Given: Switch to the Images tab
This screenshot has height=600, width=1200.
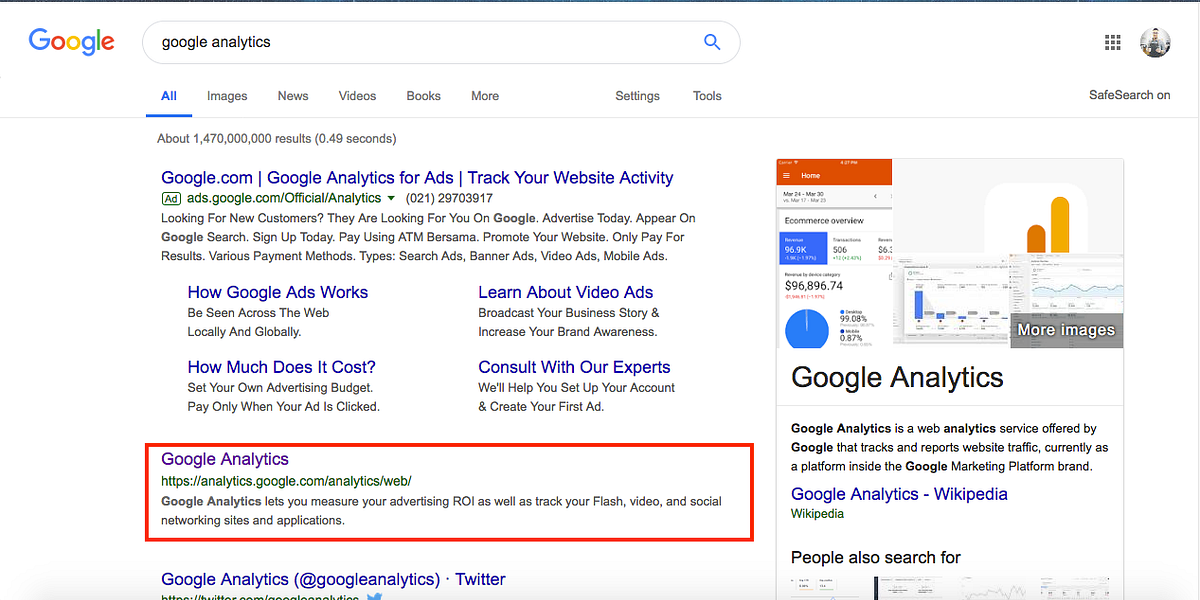Looking at the screenshot, I should (227, 95).
